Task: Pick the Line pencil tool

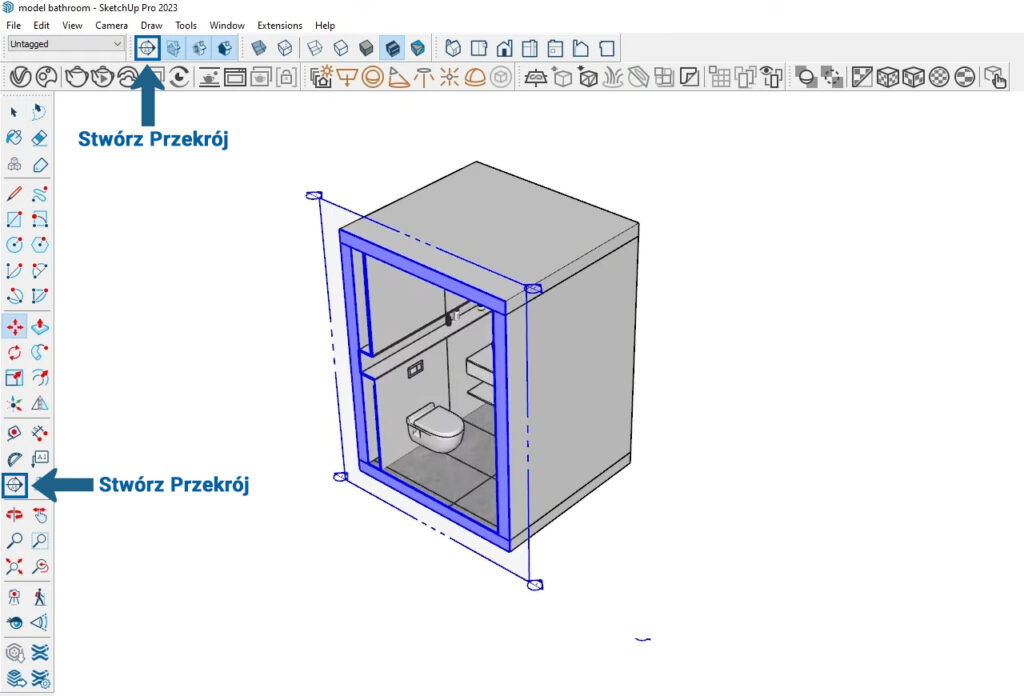Action: 14,193
